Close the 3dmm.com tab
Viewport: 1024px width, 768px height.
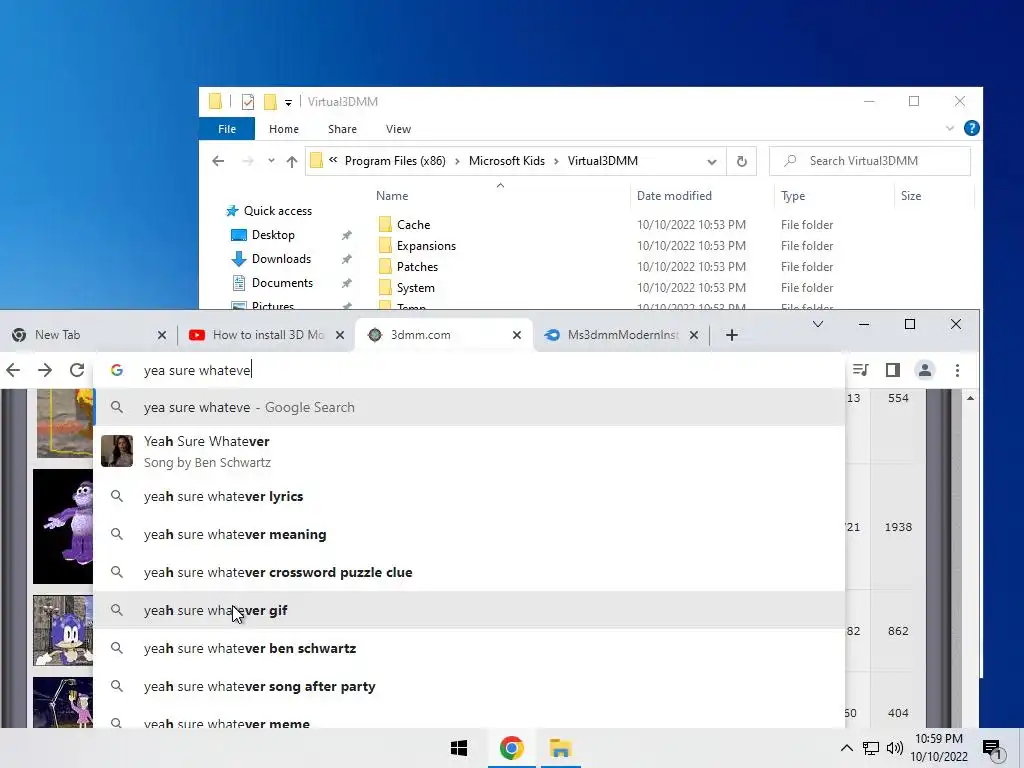[x=517, y=335]
